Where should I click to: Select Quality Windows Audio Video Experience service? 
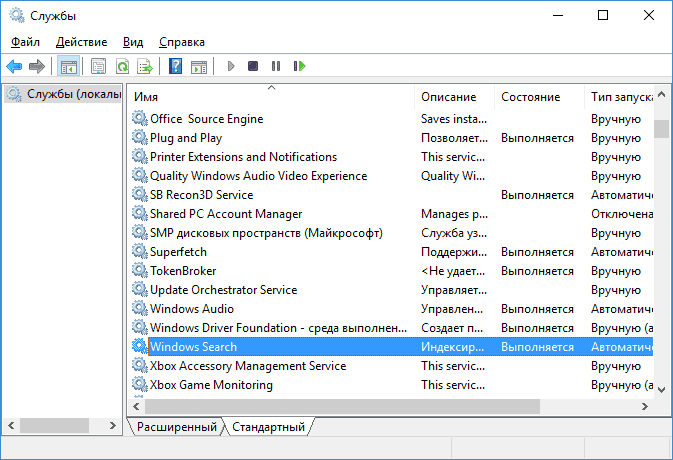[258, 176]
